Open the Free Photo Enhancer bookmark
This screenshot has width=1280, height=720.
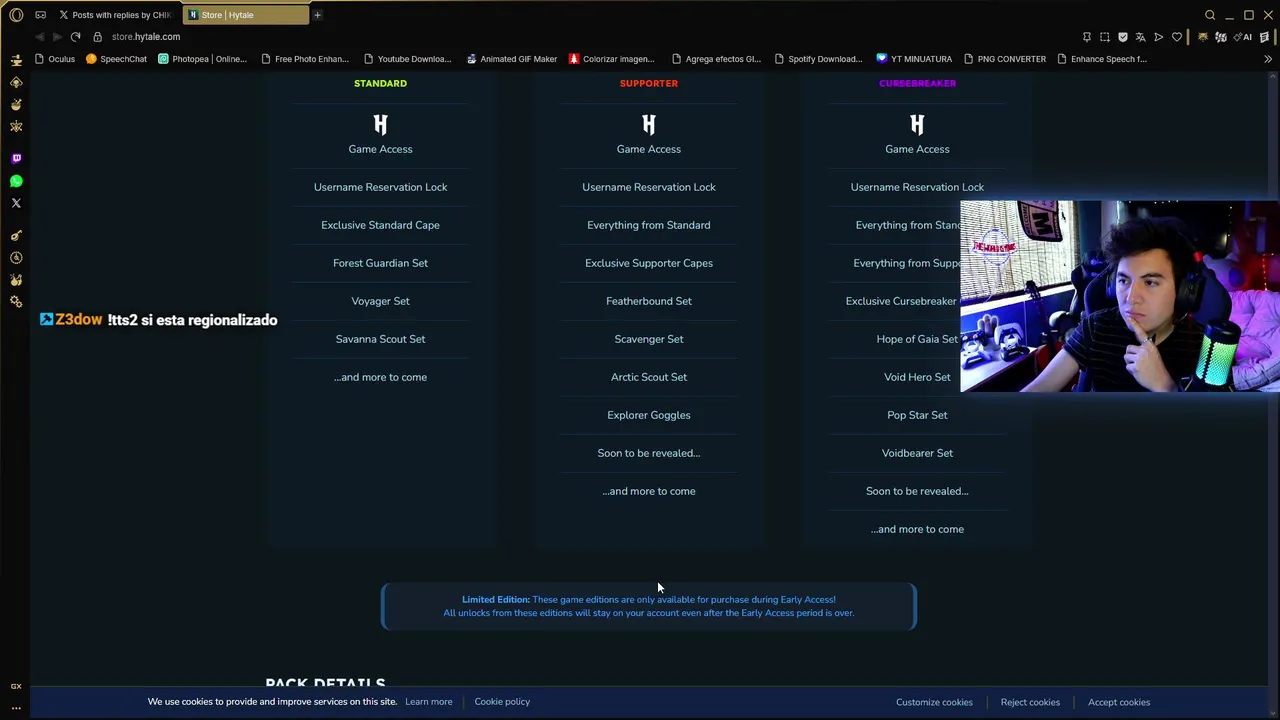point(305,59)
